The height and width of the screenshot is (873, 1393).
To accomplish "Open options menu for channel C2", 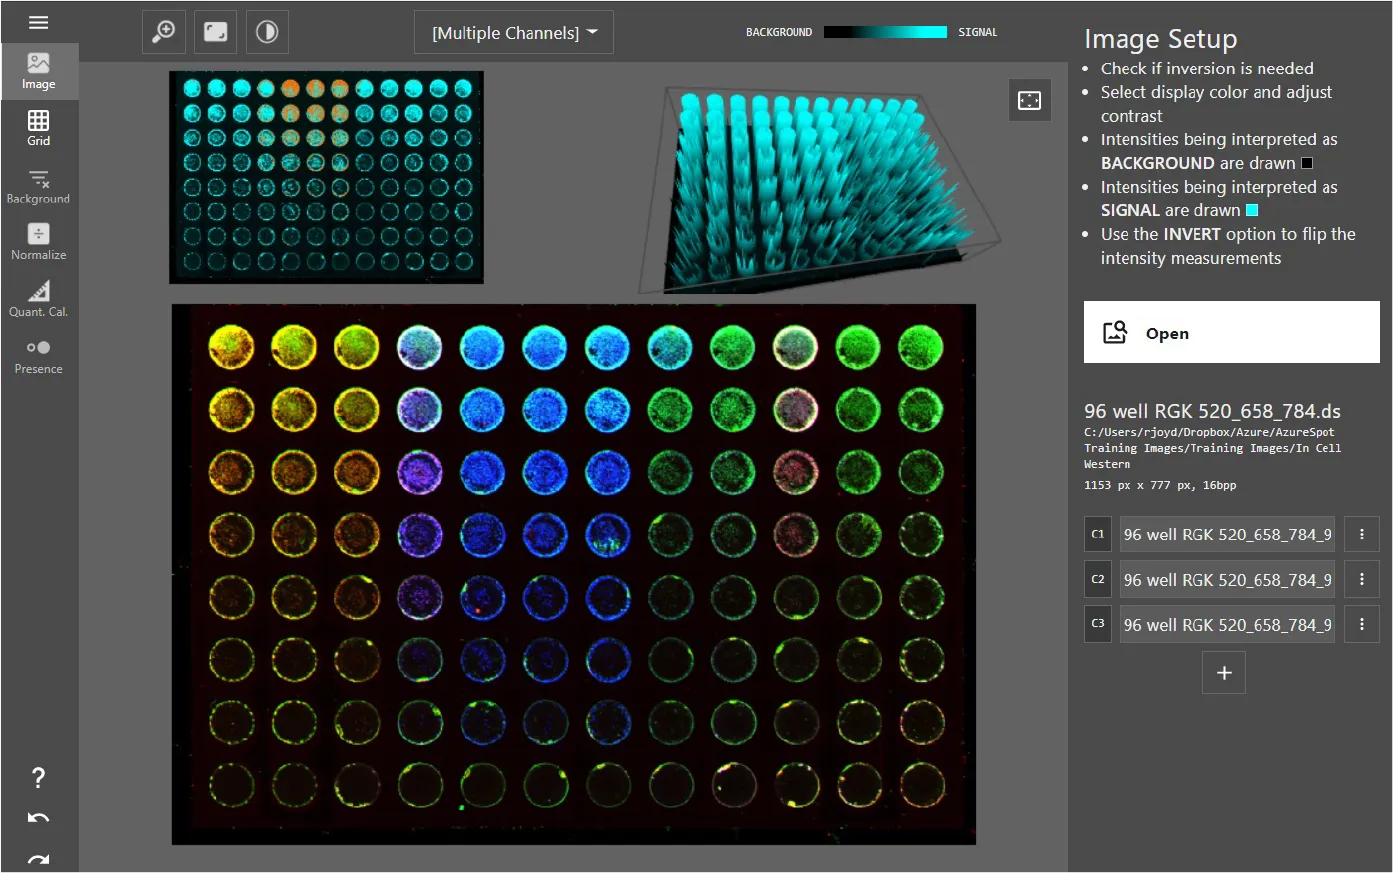I will tap(1361, 579).
